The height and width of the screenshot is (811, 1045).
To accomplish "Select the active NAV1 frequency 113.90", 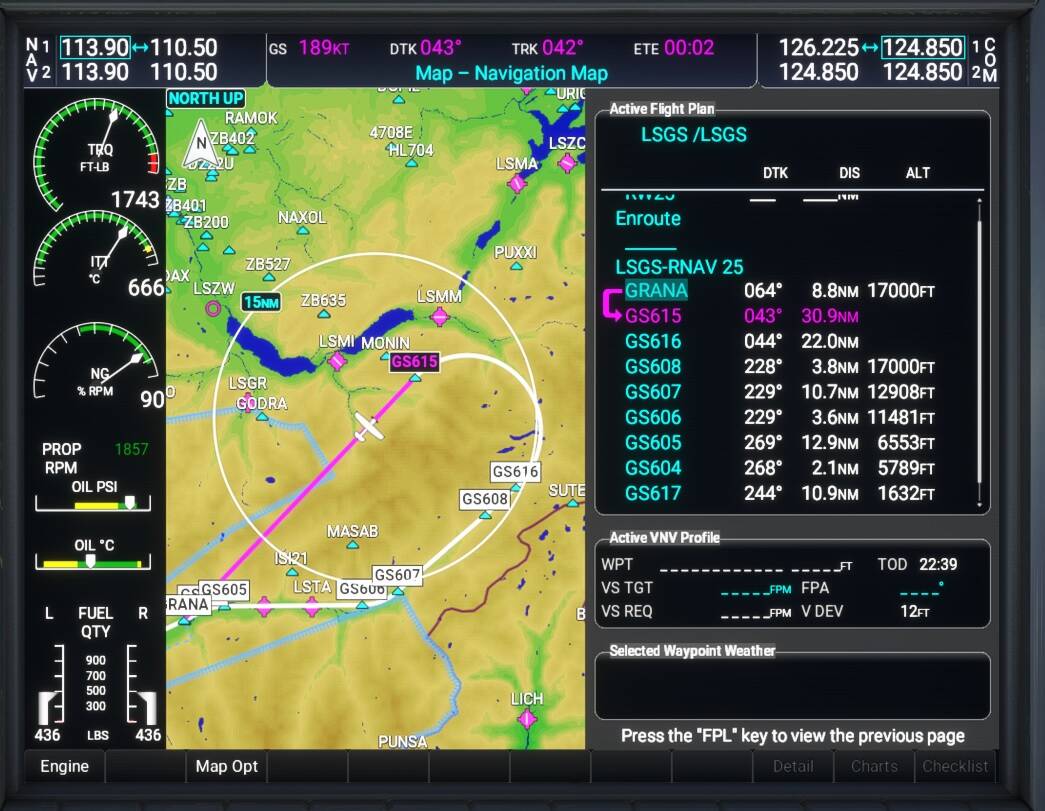I will click(95, 47).
